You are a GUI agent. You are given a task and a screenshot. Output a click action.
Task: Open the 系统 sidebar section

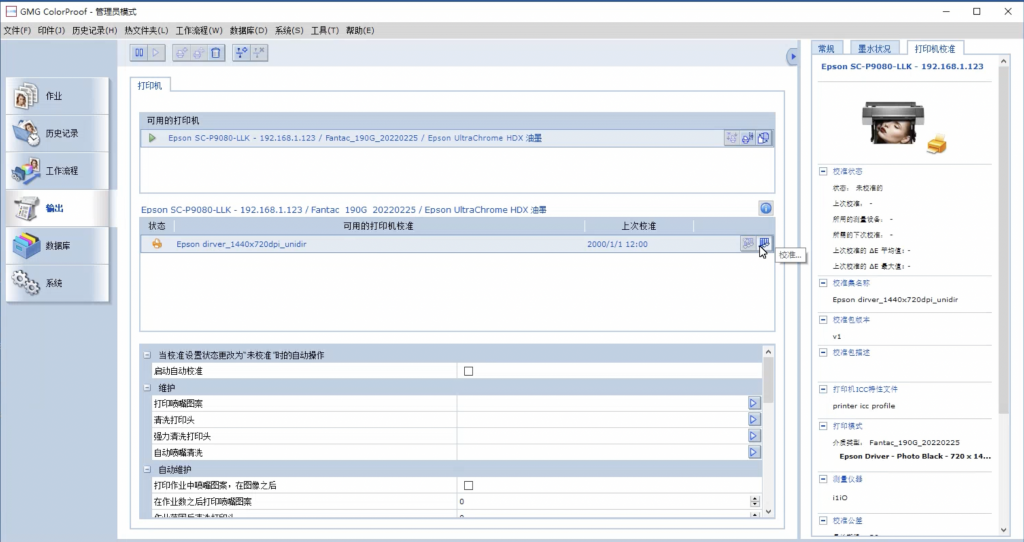[57, 283]
